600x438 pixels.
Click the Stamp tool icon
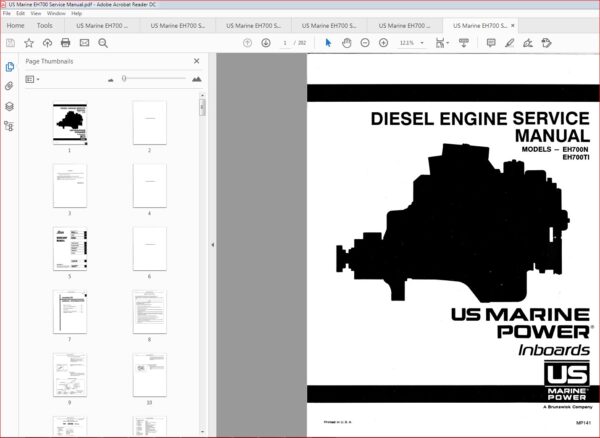click(546, 43)
